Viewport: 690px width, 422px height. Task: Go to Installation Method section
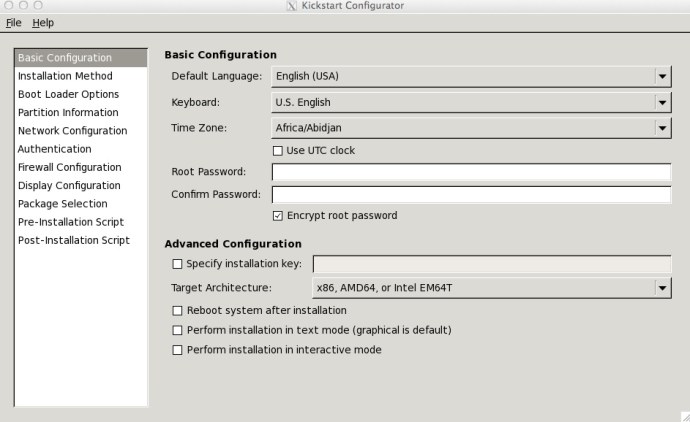pyautogui.click(x=81, y=76)
